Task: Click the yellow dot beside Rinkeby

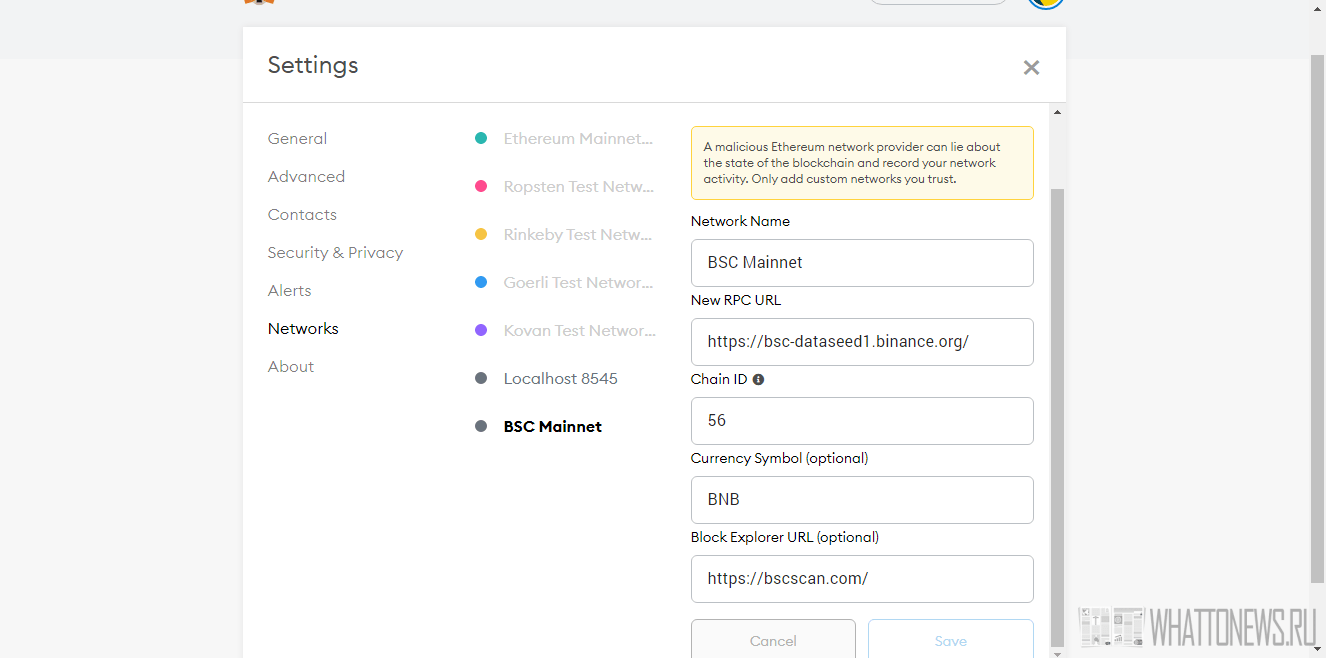Action: pos(481,235)
